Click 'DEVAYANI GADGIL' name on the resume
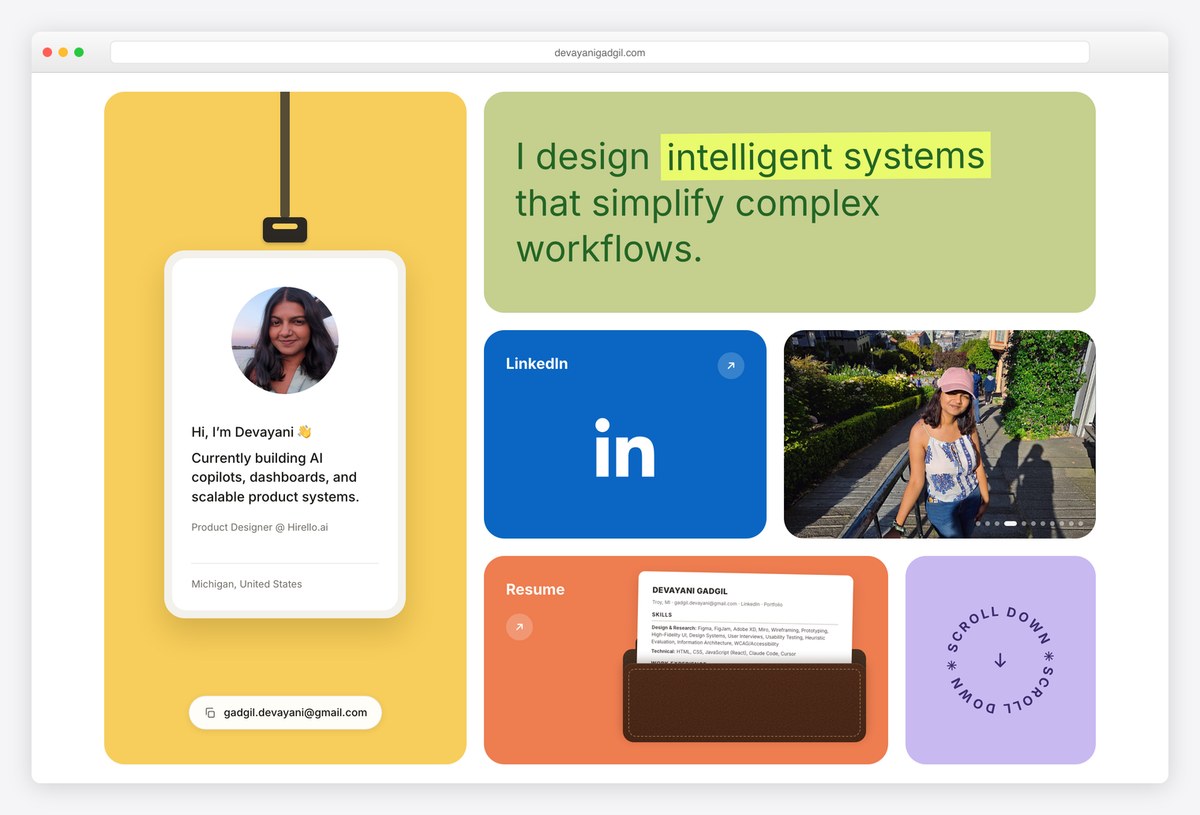This screenshot has width=1200, height=815. [x=690, y=591]
